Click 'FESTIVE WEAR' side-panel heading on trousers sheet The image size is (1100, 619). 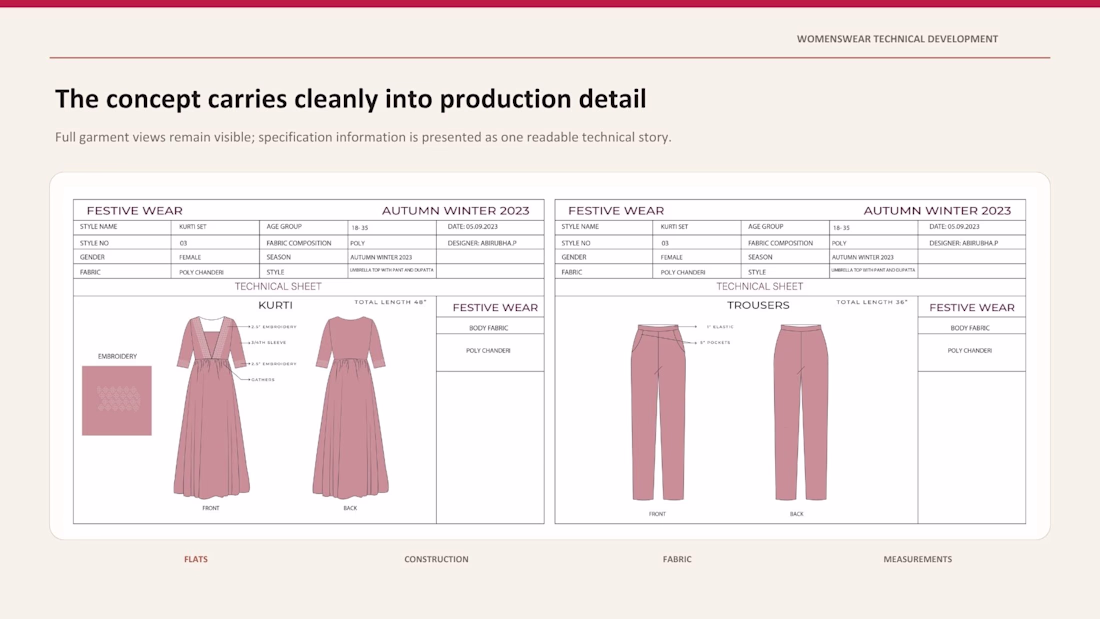972,307
